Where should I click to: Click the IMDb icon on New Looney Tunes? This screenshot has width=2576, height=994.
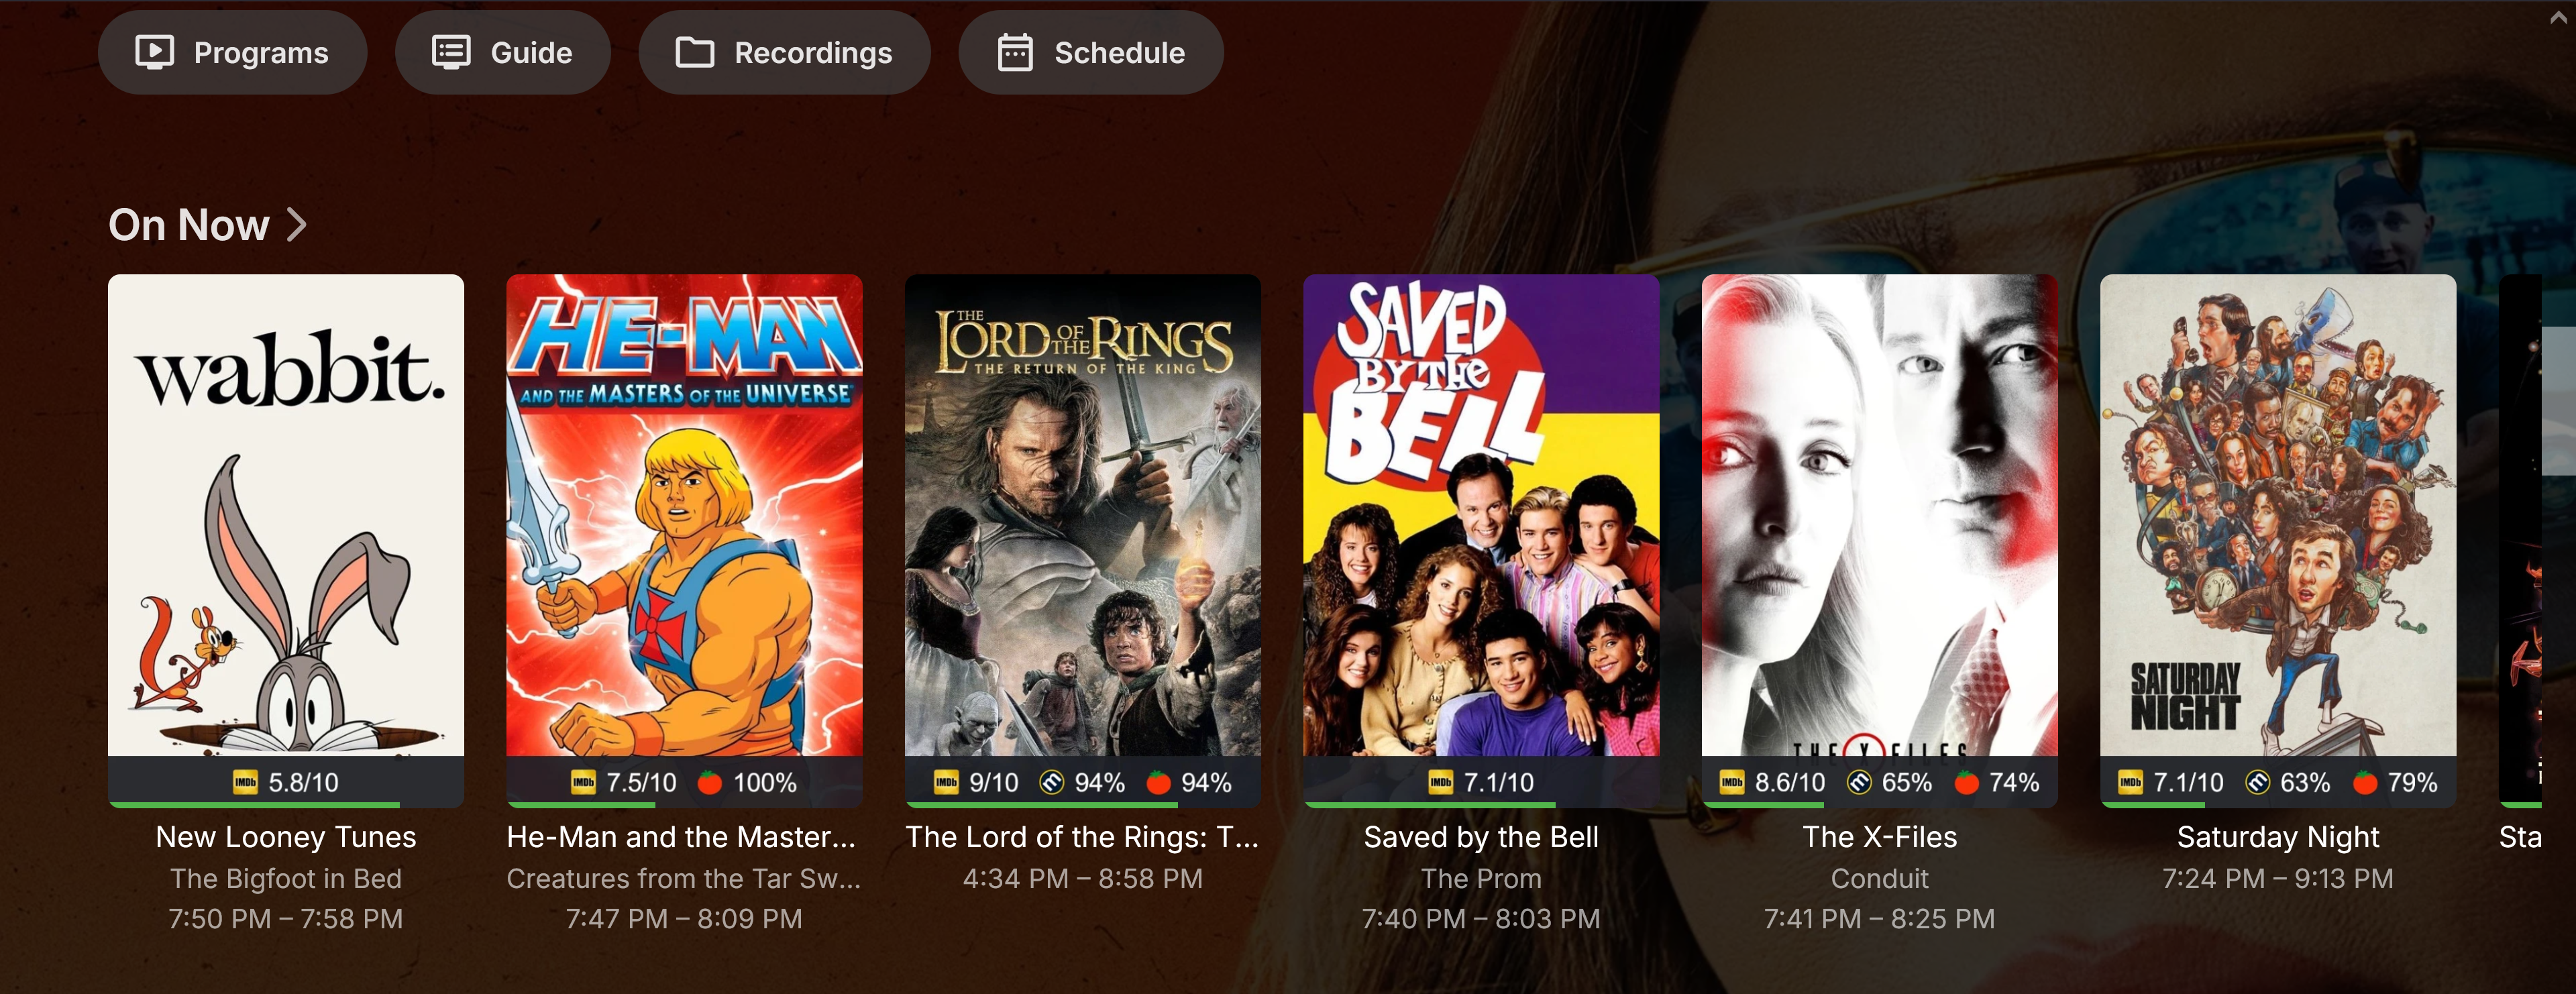[245, 783]
